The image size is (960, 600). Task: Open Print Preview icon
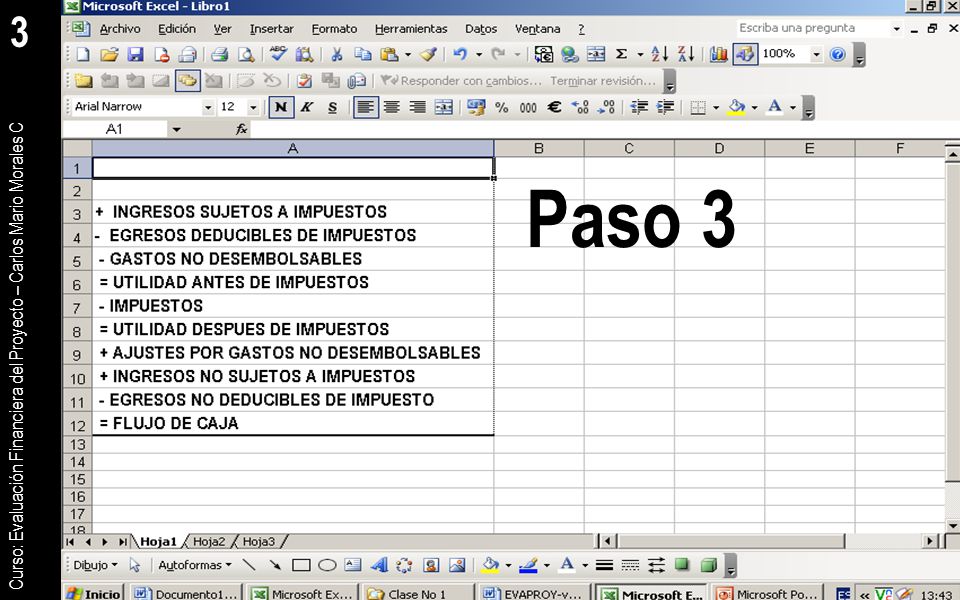tap(246, 54)
